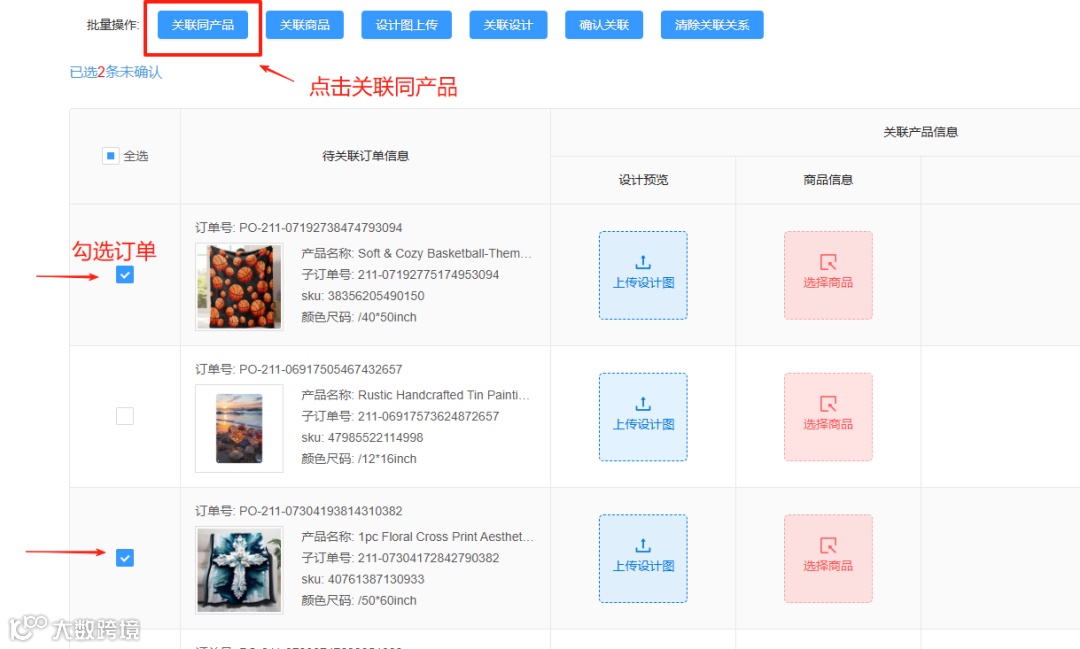
Task: Click order number PO-211-06917505467432657
Action: click(x=320, y=369)
